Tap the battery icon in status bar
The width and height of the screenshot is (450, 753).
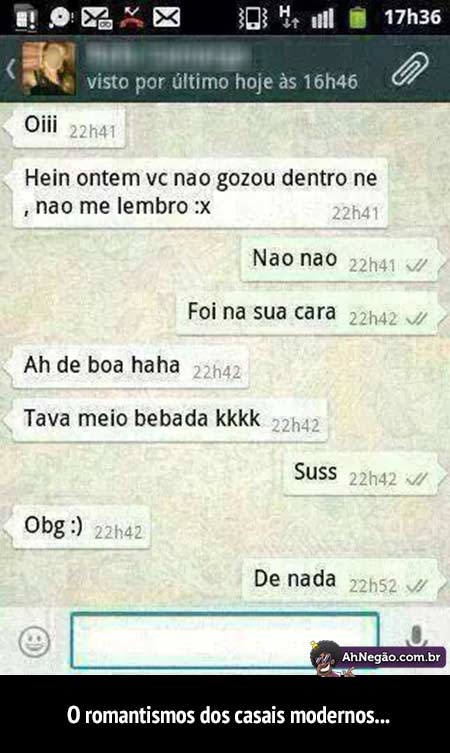pos(358,18)
